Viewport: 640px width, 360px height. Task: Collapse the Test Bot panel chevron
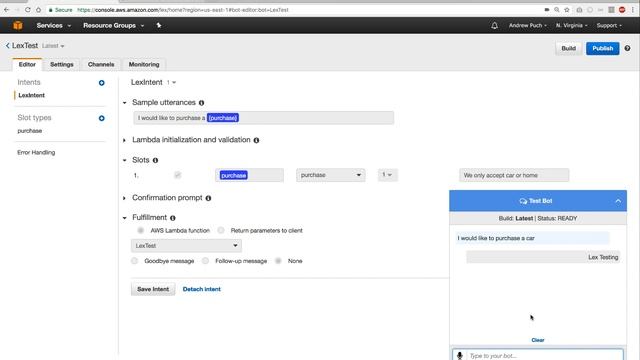coord(618,201)
